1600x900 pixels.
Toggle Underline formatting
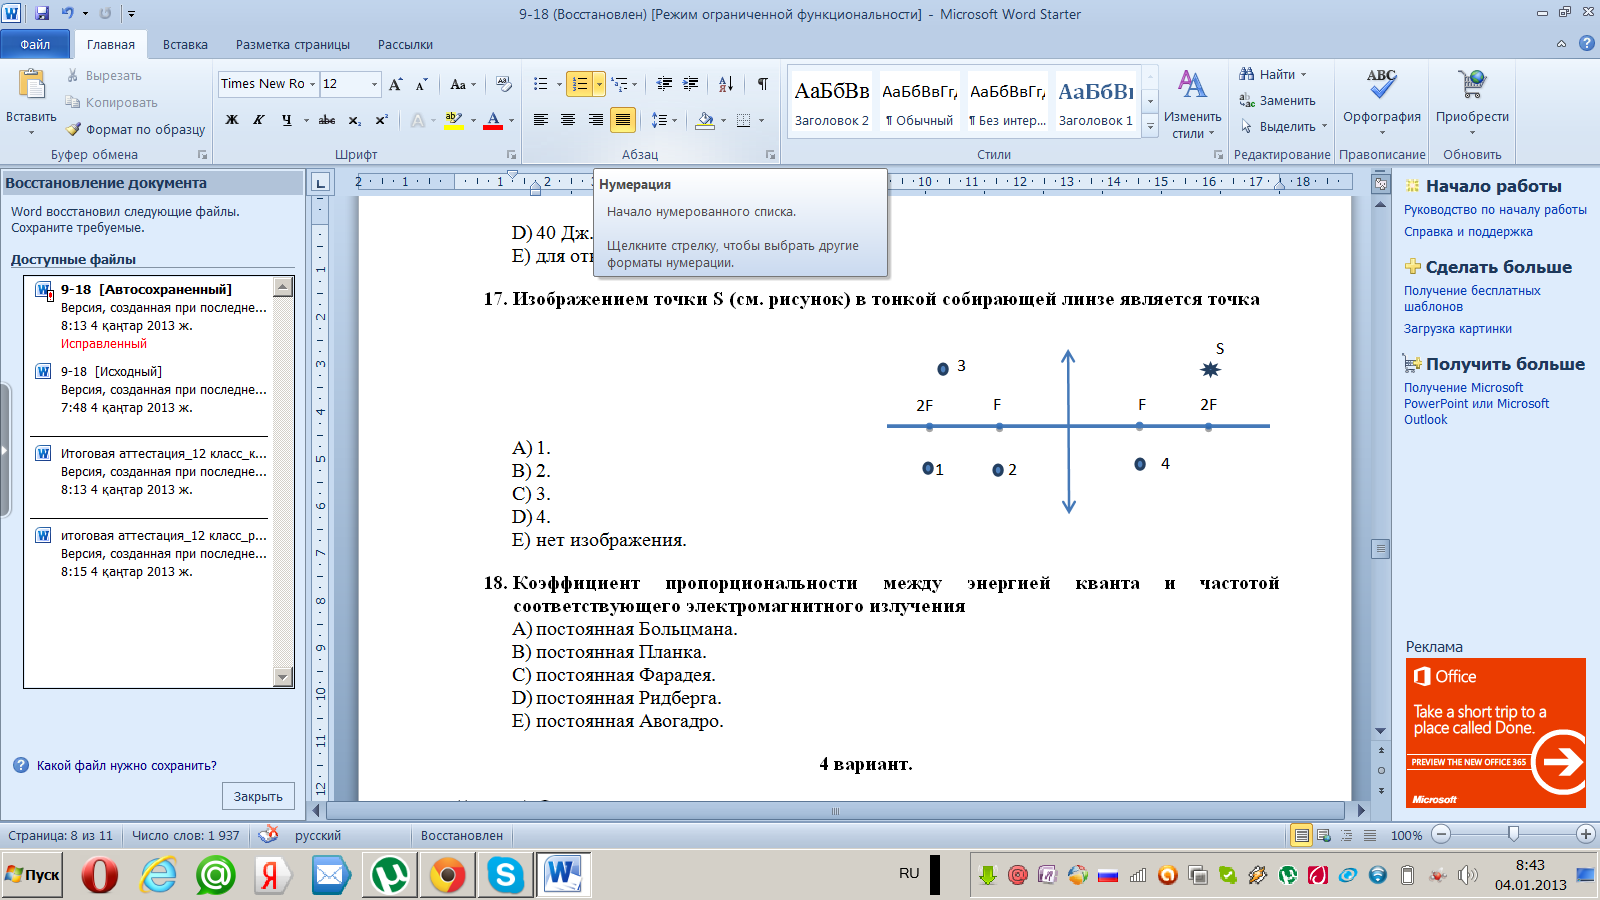point(286,120)
